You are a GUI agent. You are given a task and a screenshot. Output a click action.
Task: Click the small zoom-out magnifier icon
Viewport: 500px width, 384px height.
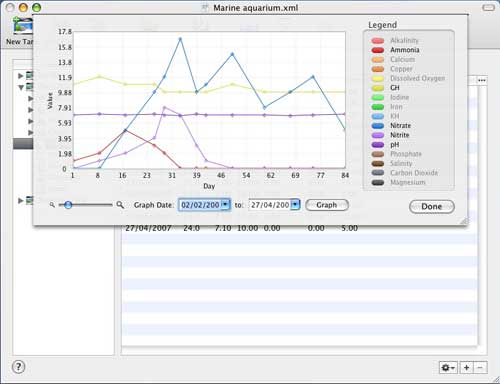click(x=52, y=205)
